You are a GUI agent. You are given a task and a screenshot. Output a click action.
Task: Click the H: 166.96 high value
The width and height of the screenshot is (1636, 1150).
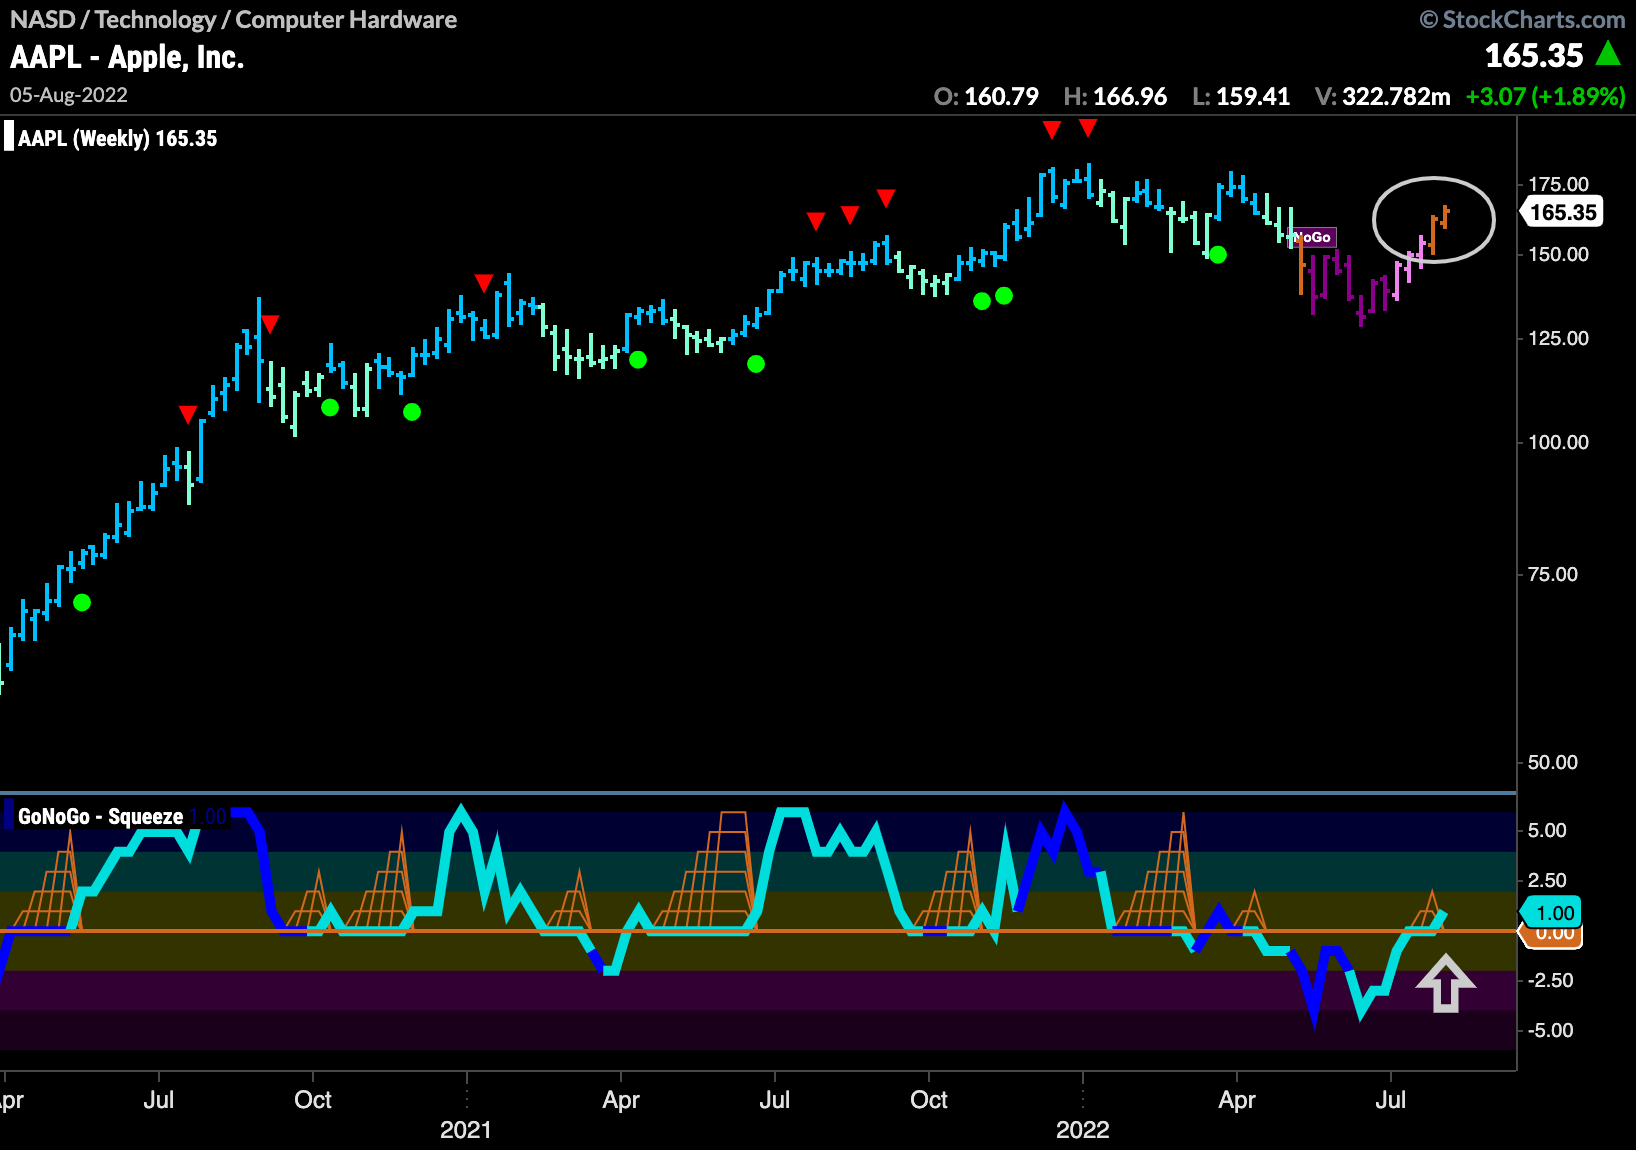[1115, 96]
